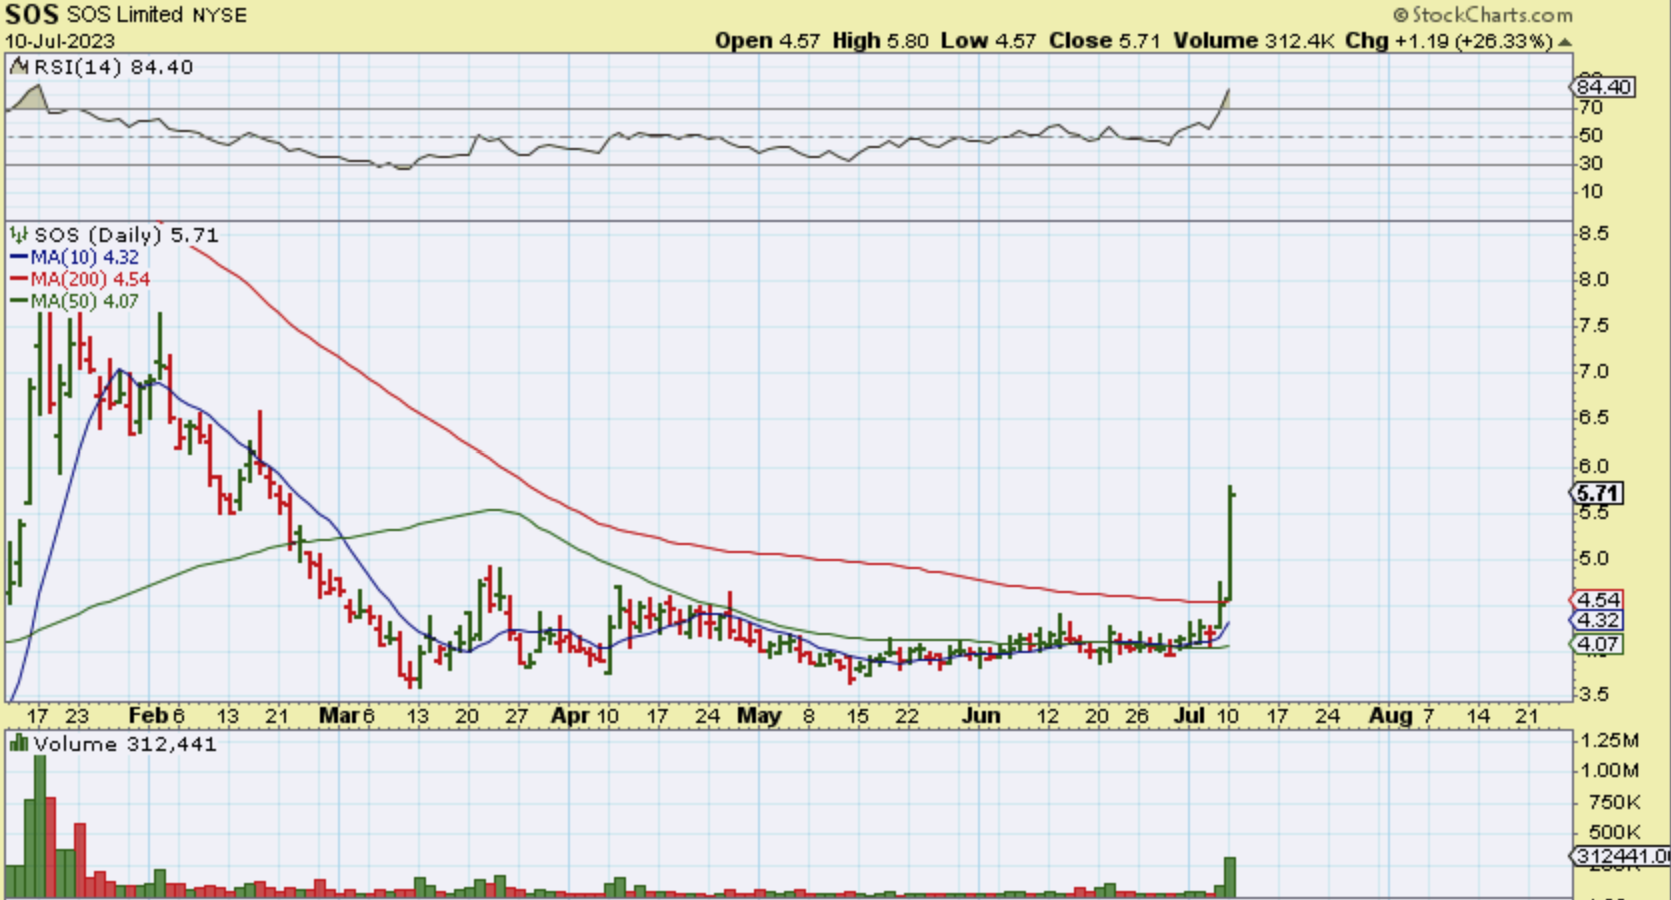1671x900 pixels.
Task: Click the latest green volume bar
Action: point(1229,877)
